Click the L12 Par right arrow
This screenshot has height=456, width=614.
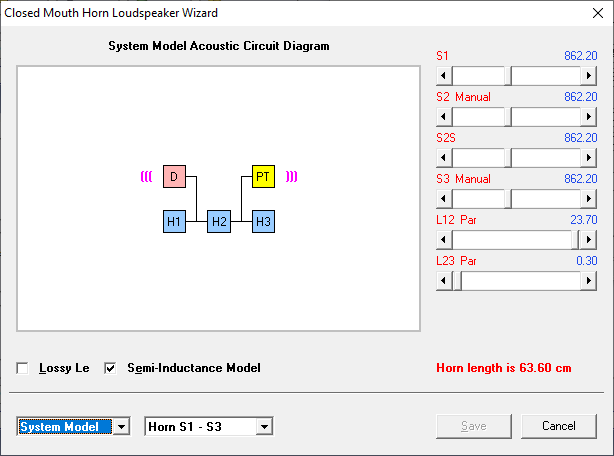pos(588,240)
